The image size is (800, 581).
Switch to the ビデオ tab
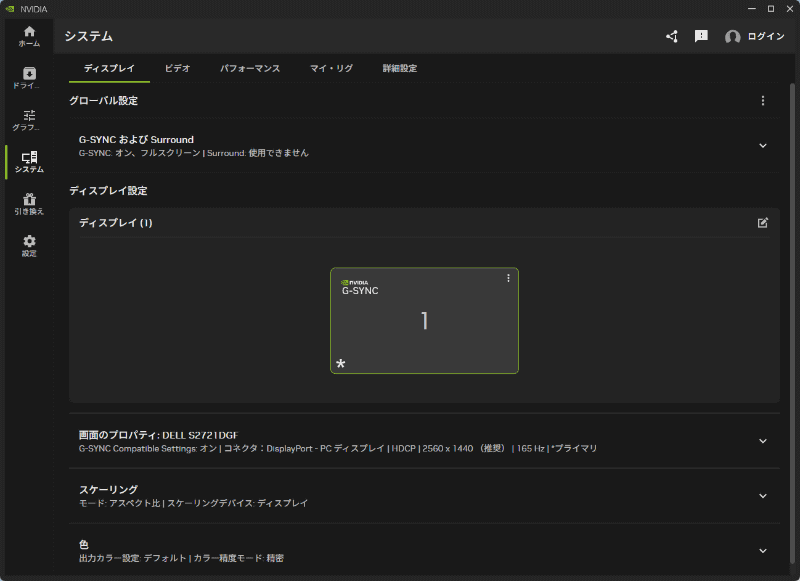(177, 68)
